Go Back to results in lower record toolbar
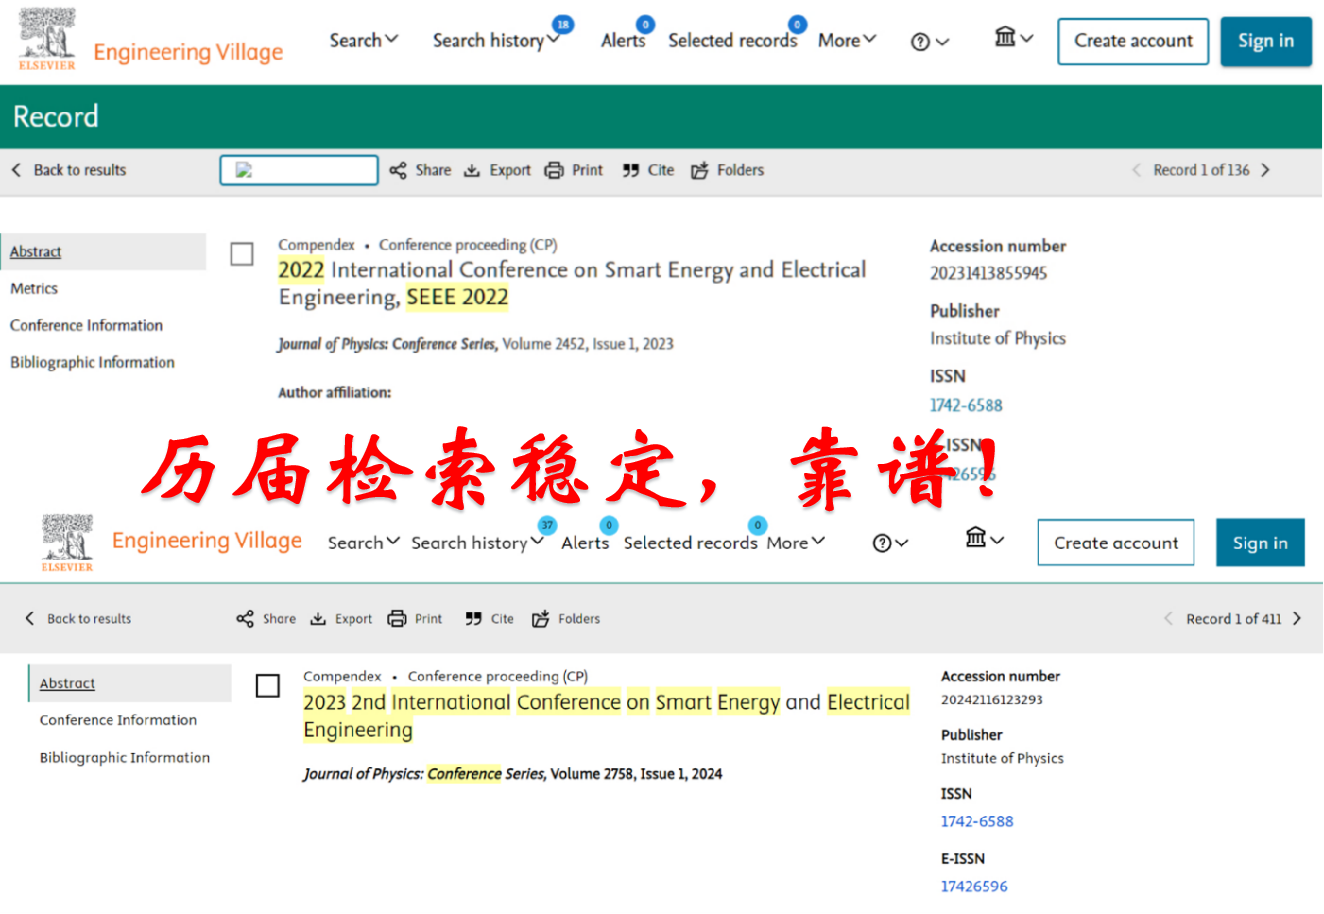Viewport: 1324px width, 914px height. click(78, 619)
